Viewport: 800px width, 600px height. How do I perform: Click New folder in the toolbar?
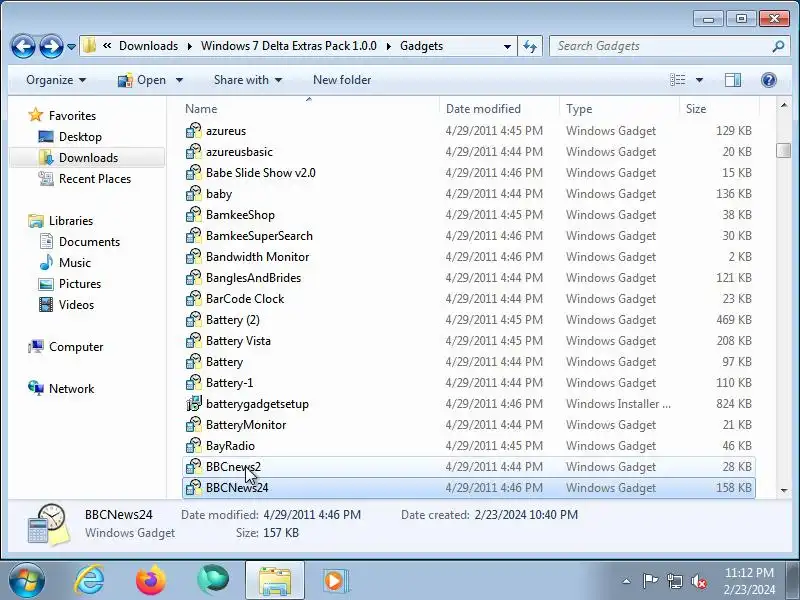coord(342,80)
